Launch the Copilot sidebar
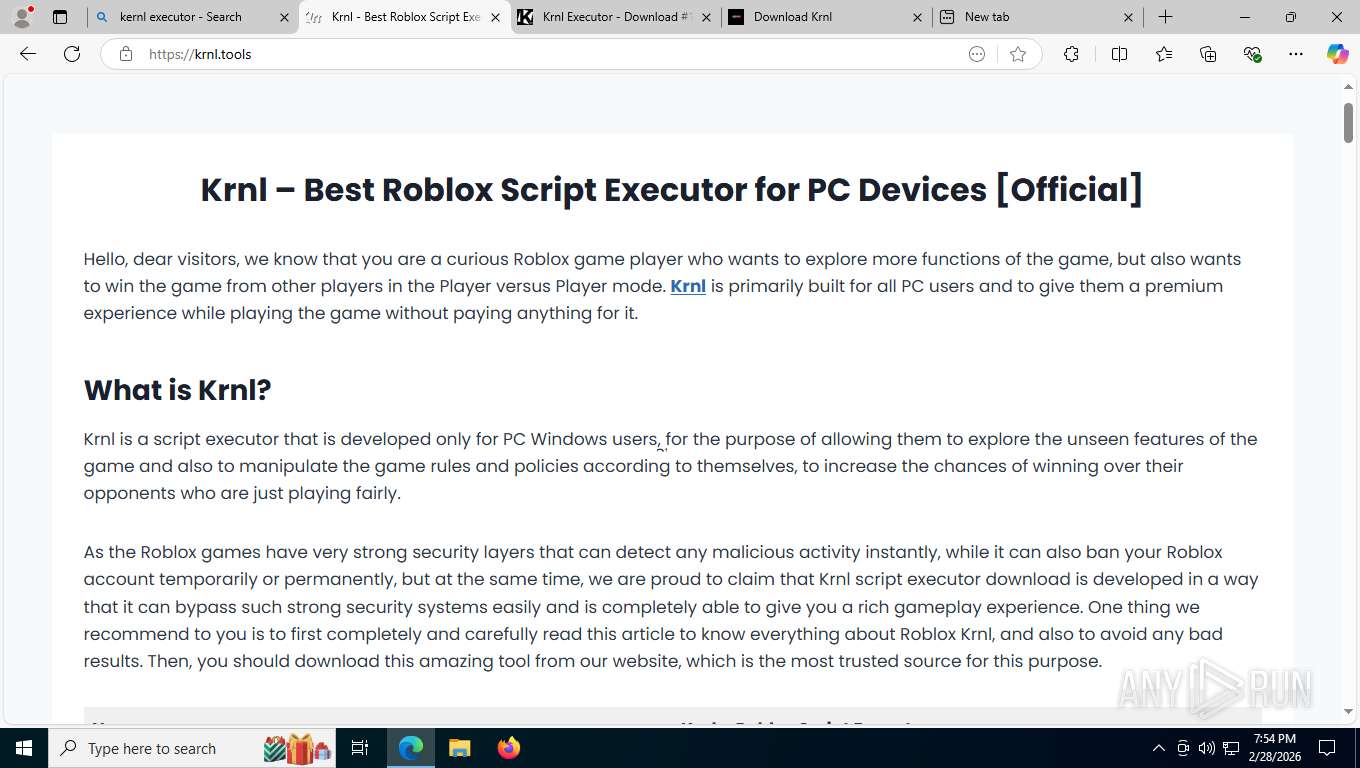Viewport: 1360px width, 768px height. coord(1338,54)
